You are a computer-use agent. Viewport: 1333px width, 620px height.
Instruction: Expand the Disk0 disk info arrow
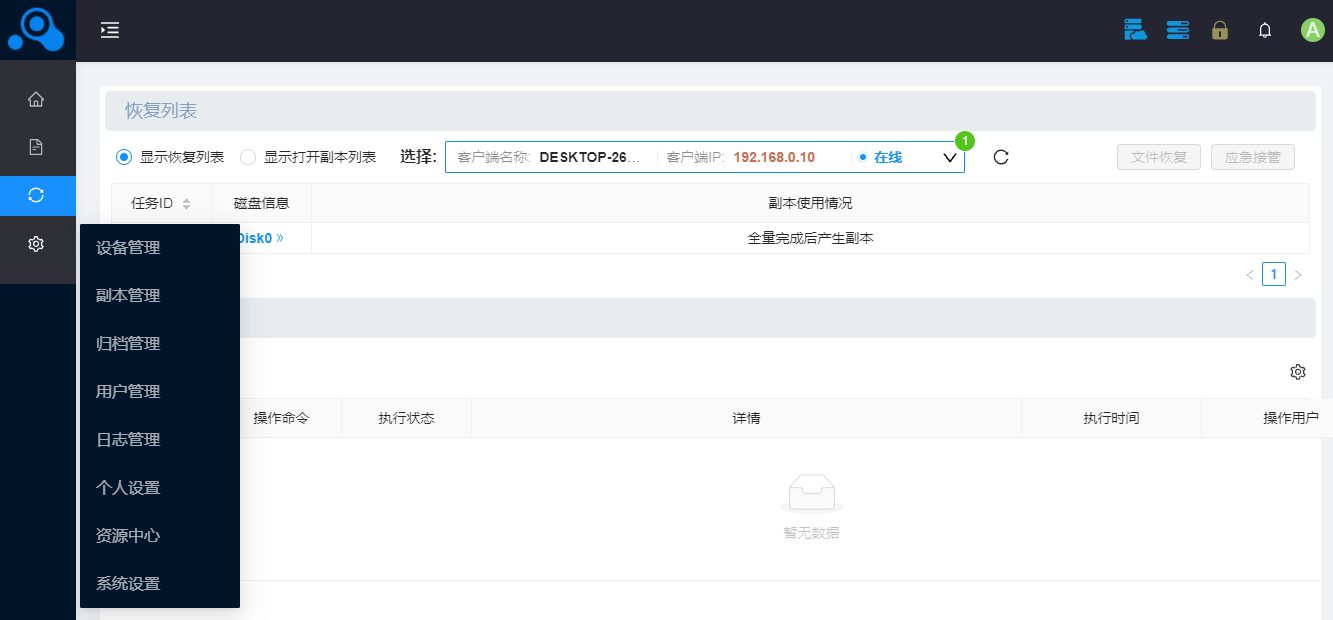(x=280, y=238)
